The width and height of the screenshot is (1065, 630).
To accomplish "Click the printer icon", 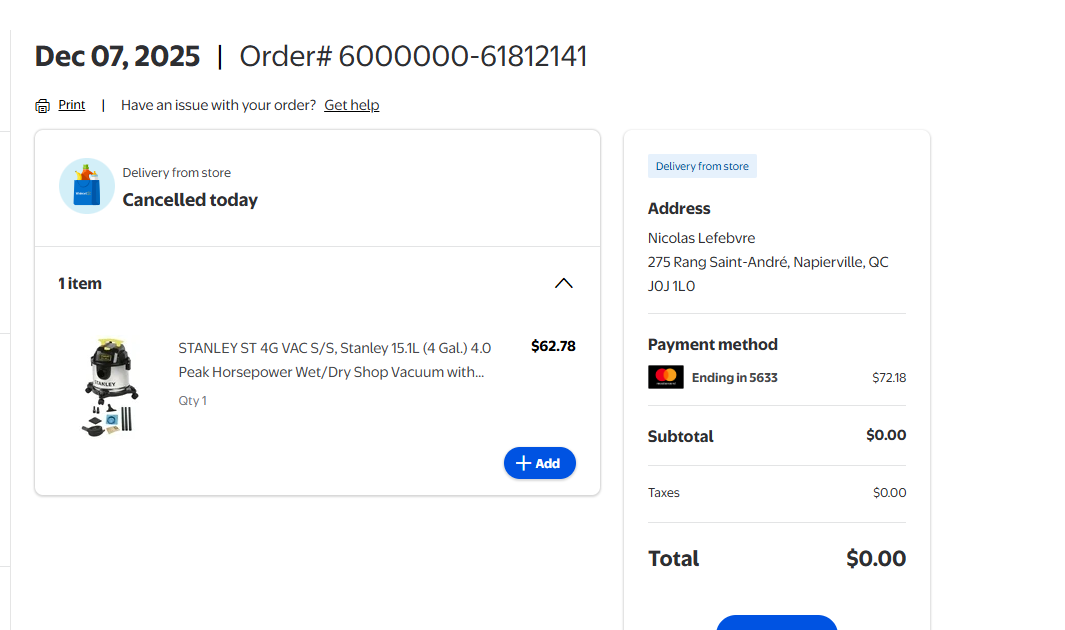I will click(x=42, y=106).
